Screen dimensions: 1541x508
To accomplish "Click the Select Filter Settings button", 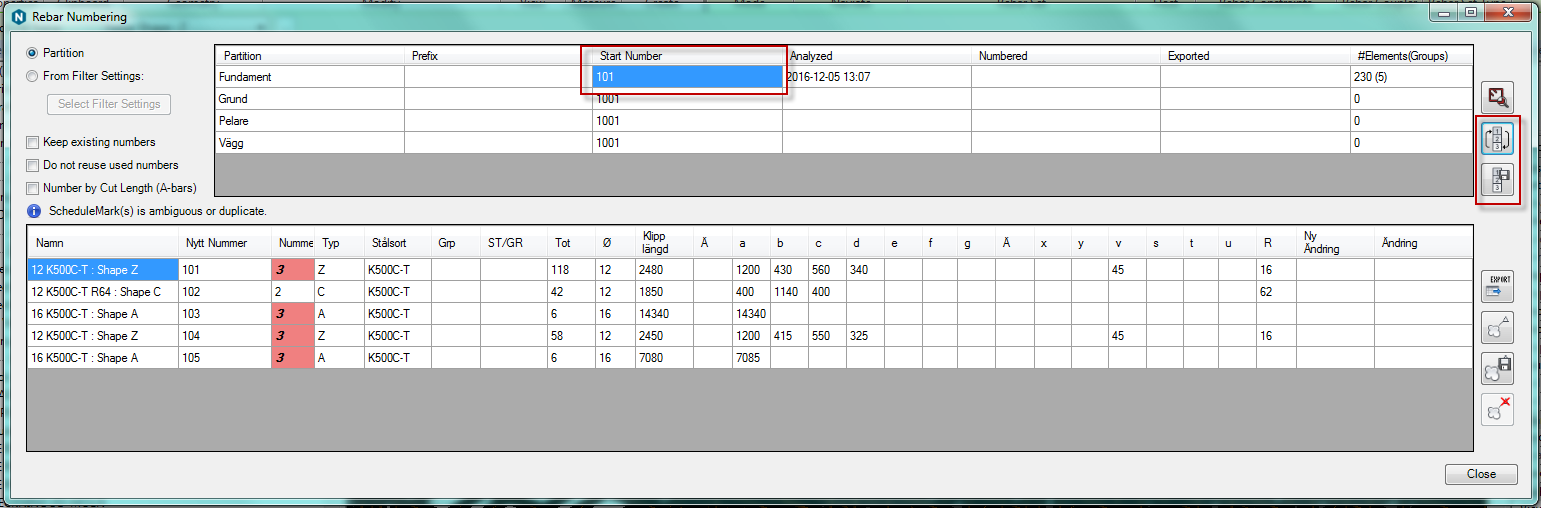I will click(x=109, y=104).
